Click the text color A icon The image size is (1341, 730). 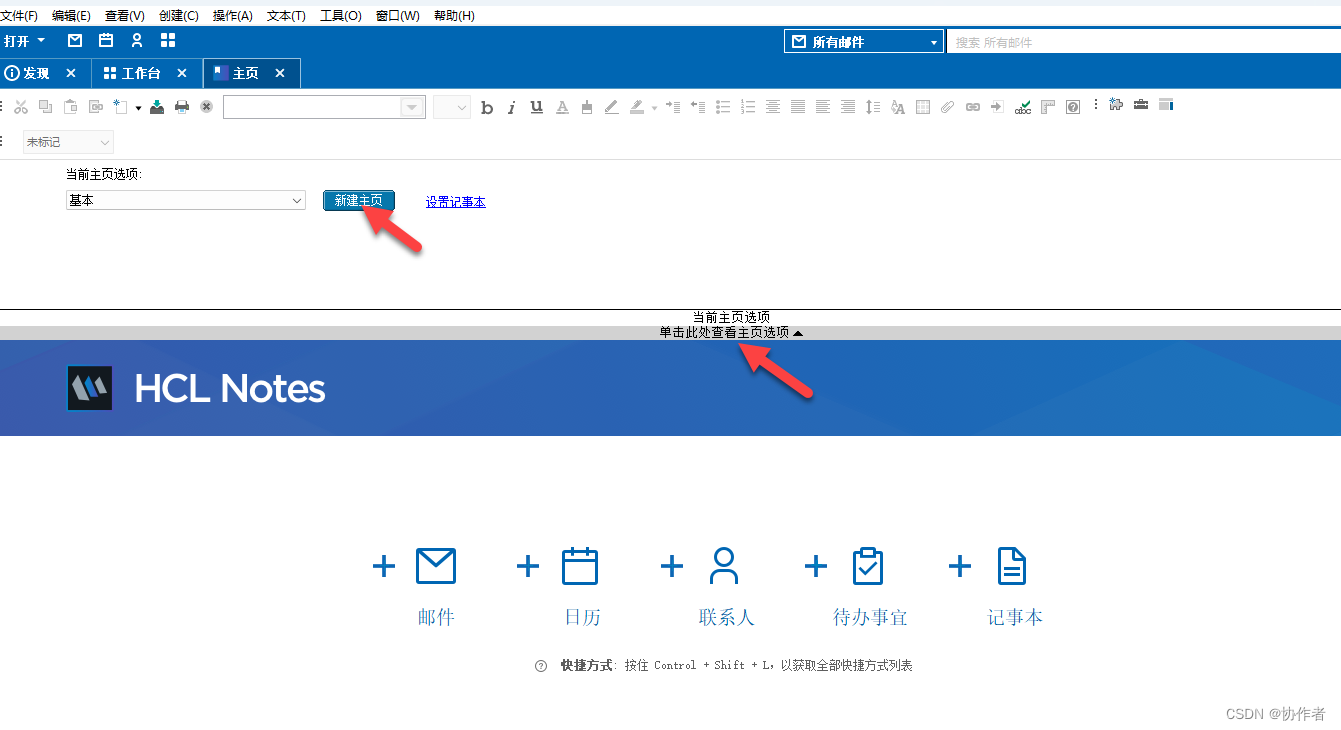[x=562, y=107]
